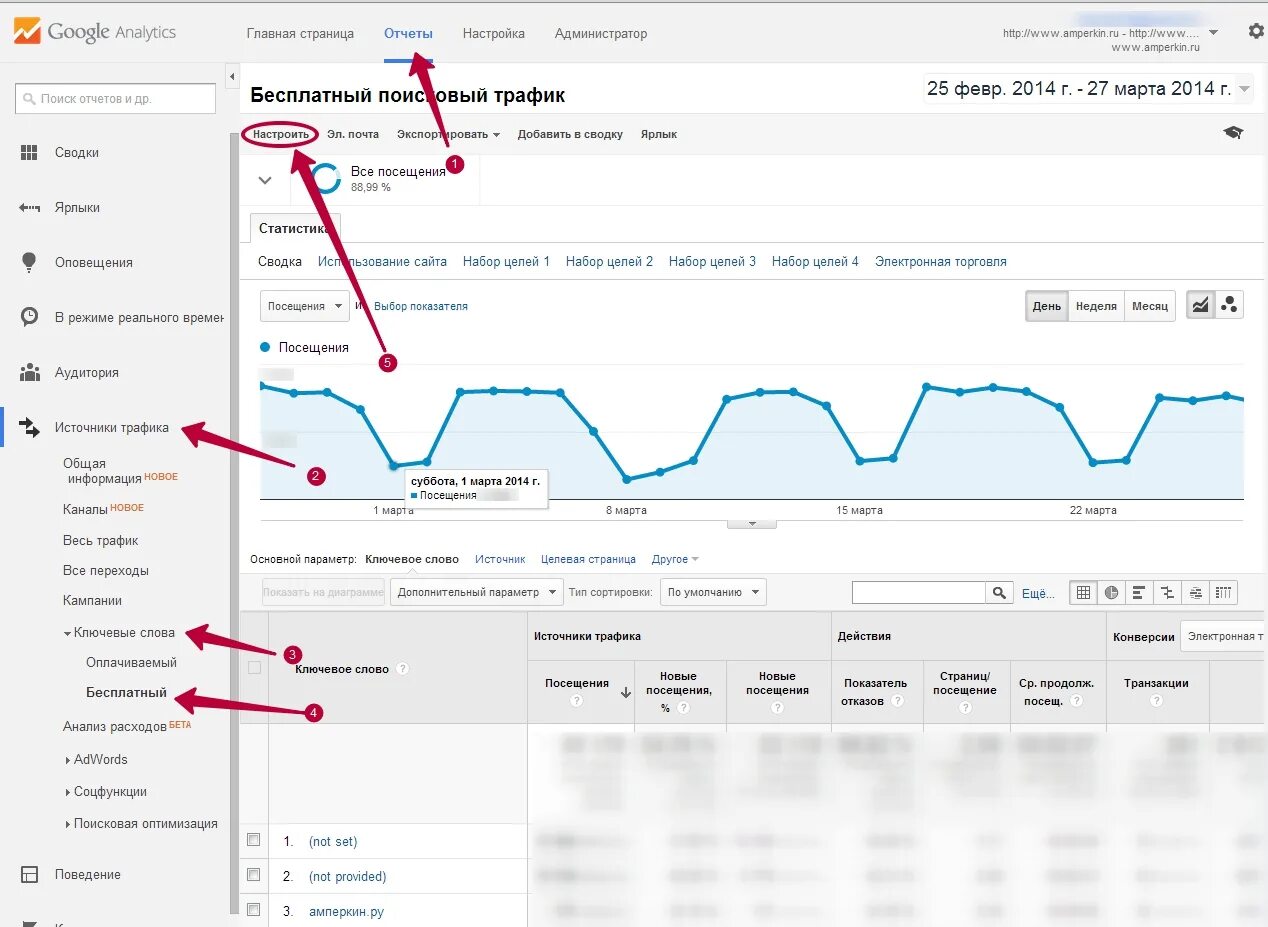
Task: Open the Целевая страница dimension link
Action: [588, 559]
